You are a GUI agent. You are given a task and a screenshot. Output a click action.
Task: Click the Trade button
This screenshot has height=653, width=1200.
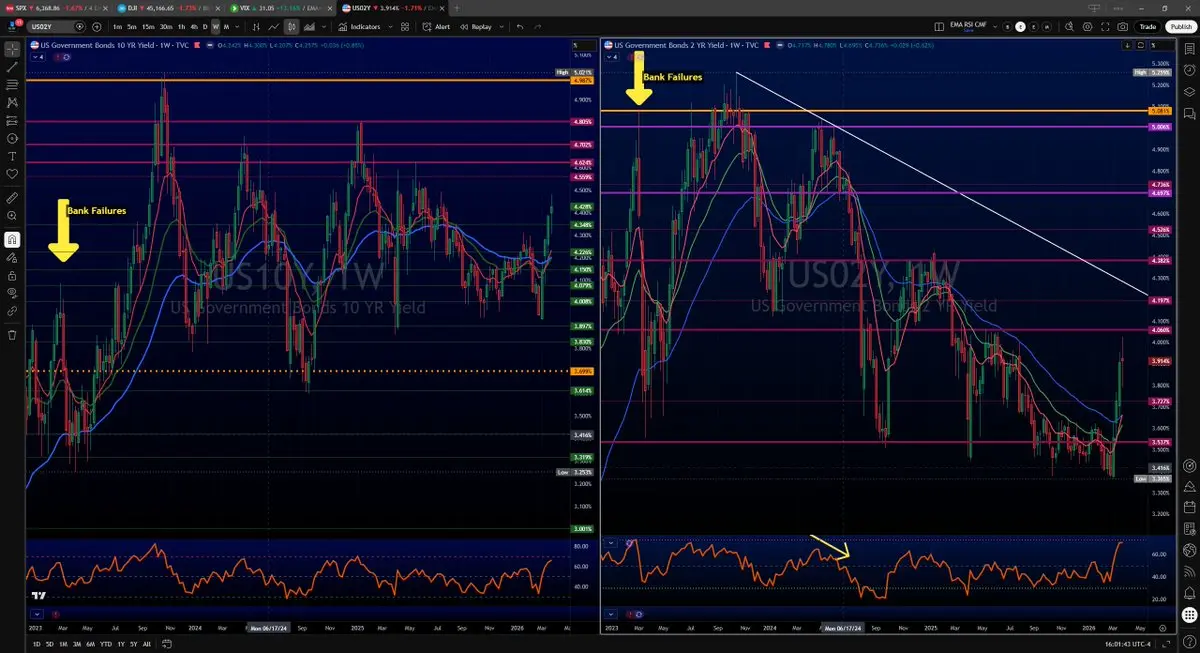pyautogui.click(x=1148, y=25)
